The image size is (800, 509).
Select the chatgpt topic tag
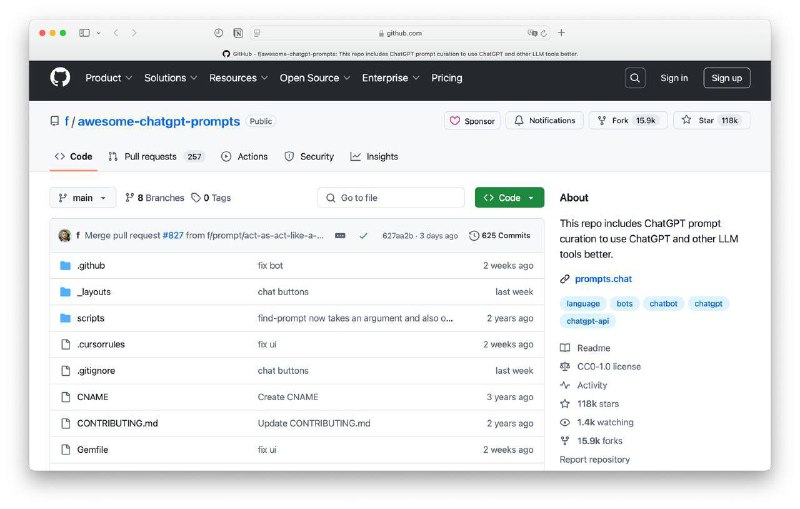pyautogui.click(x=708, y=304)
